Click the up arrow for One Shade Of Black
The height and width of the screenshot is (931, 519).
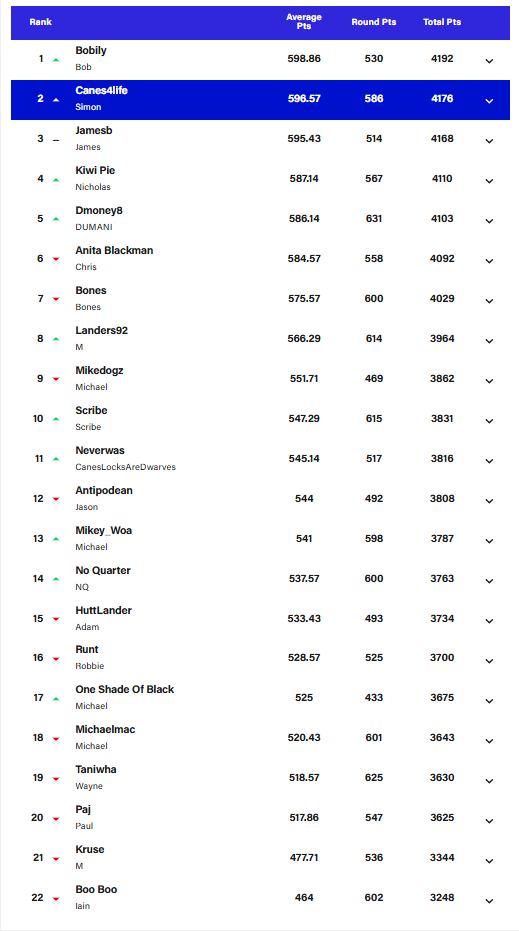point(56,699)
